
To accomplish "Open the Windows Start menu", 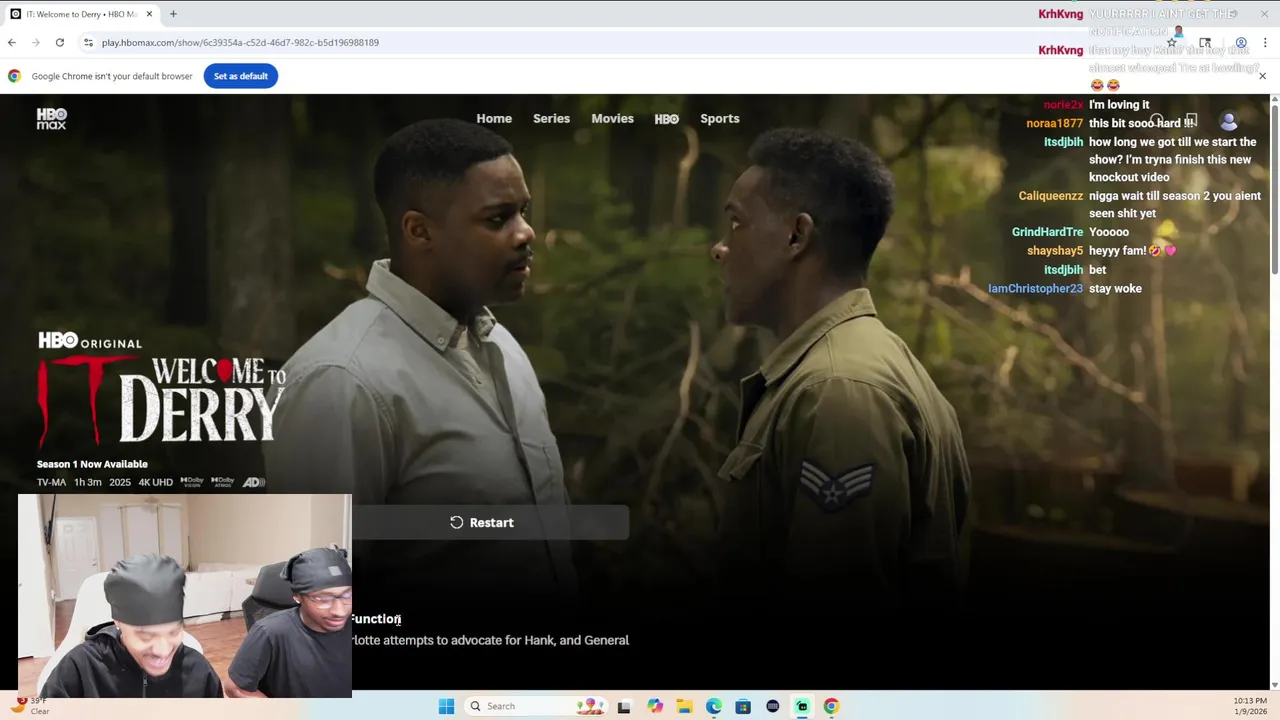I will (446, 706).
